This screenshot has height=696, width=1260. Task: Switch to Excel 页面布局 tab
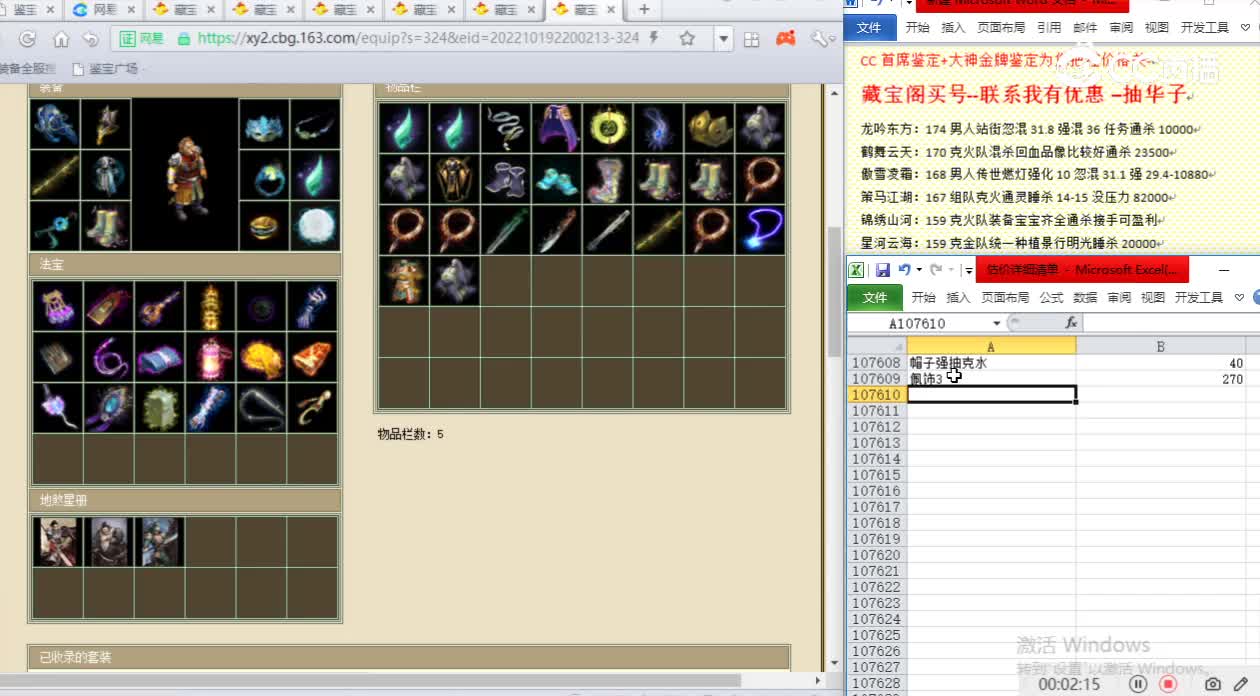tap(1005, 297)
